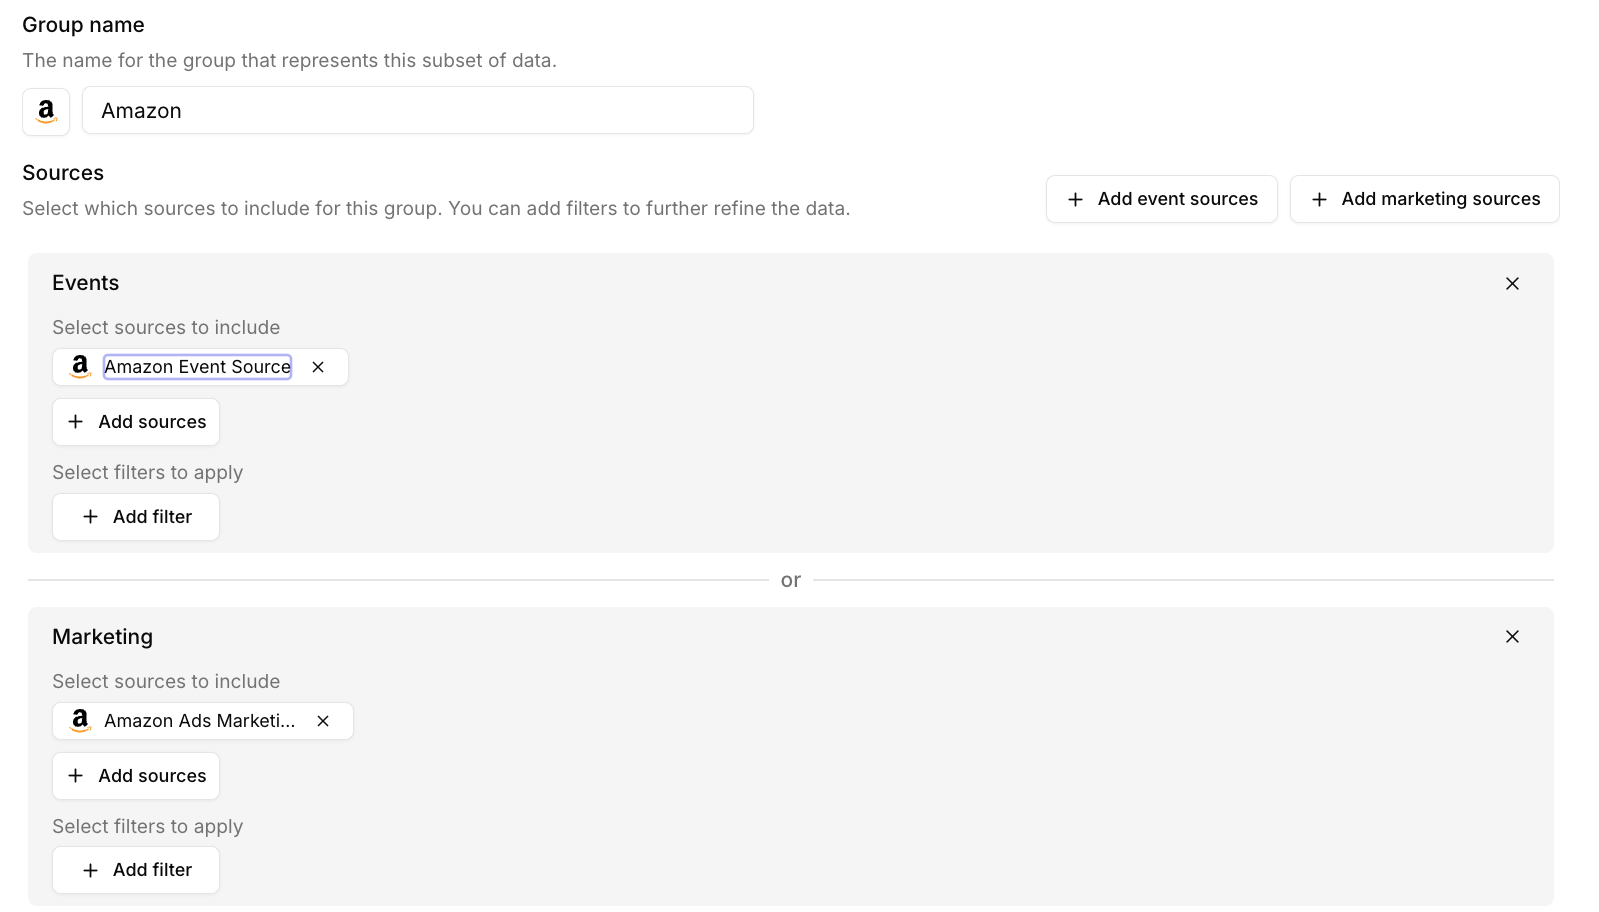
Task: Click Add marketing sources button
Action: (x=1424, y=199)
